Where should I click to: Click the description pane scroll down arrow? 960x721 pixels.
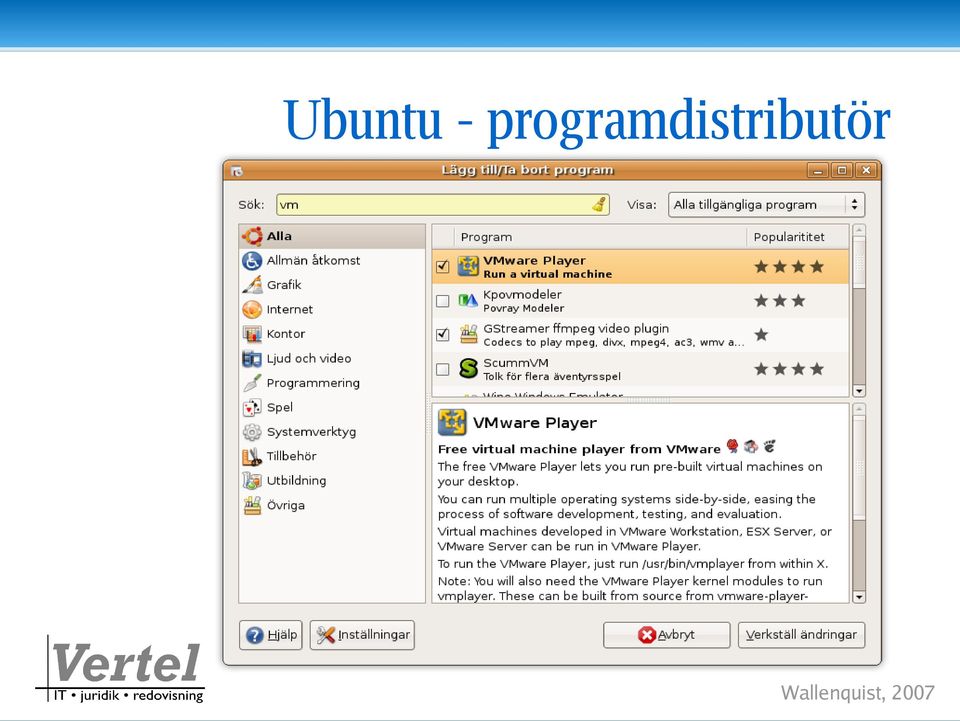click(859, 597)
